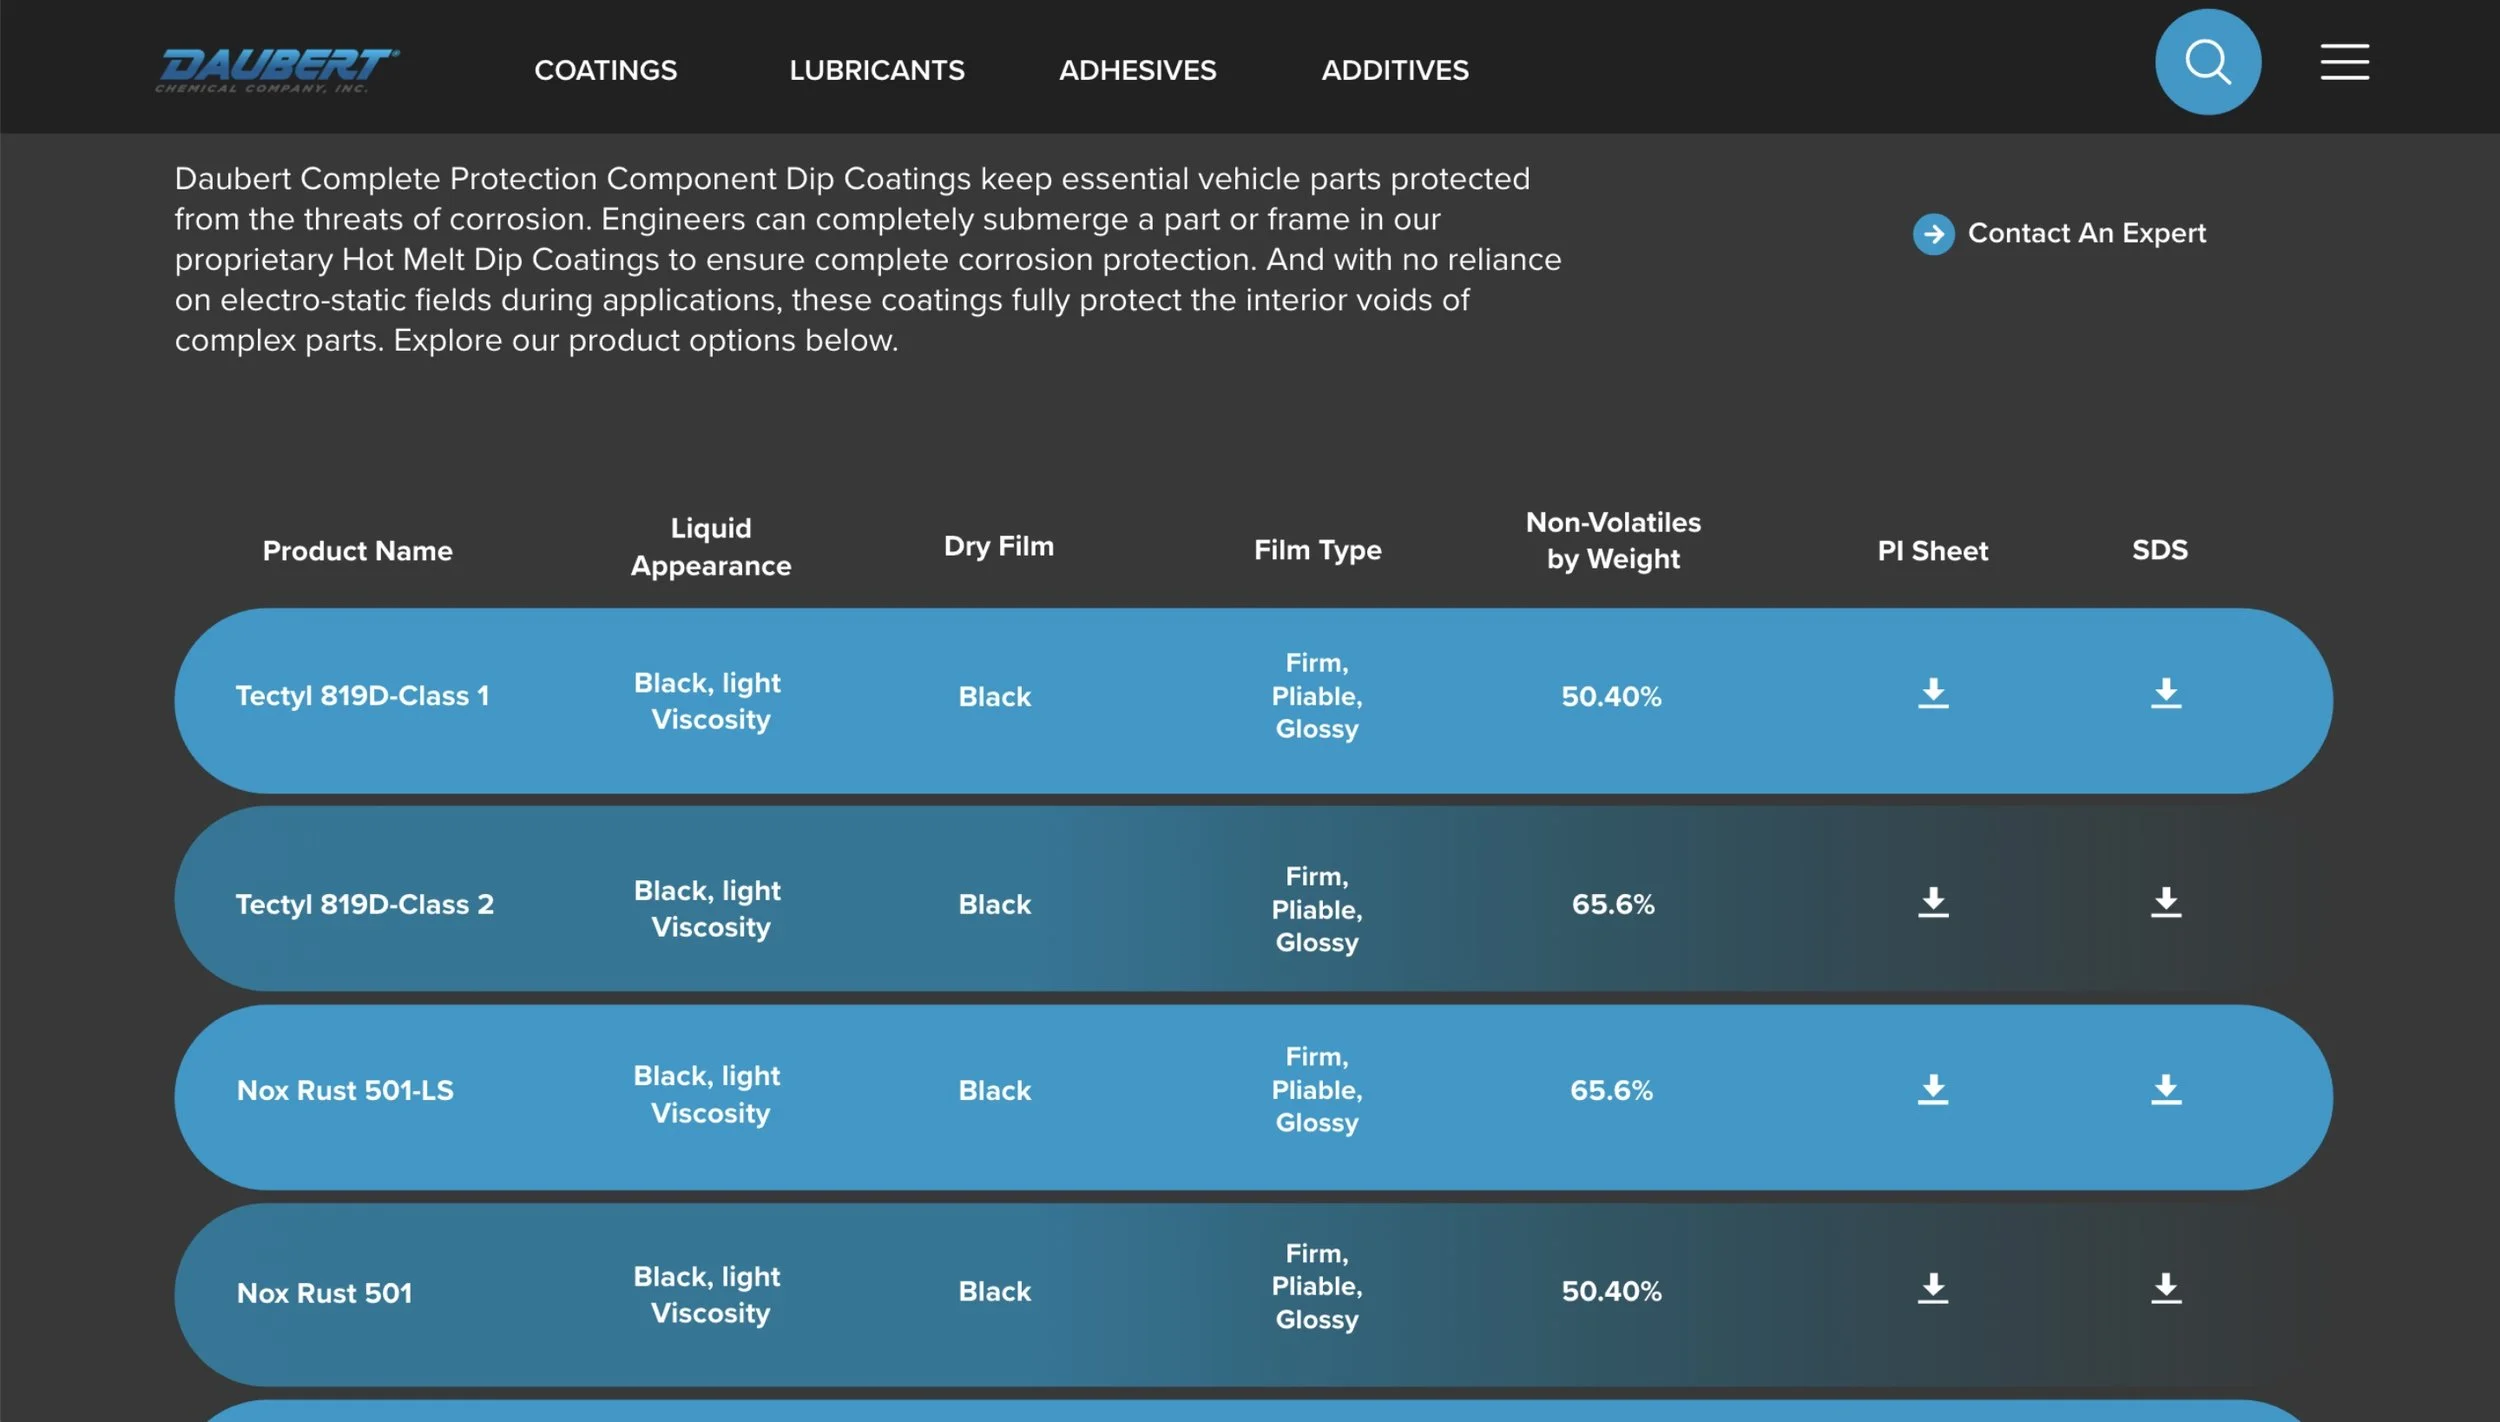The height and width of the screenshot is (1422, 2500).
Task: Select the Nox Rust 501-LS product name
Action: pyautogui.click(x=345, y=1090)
